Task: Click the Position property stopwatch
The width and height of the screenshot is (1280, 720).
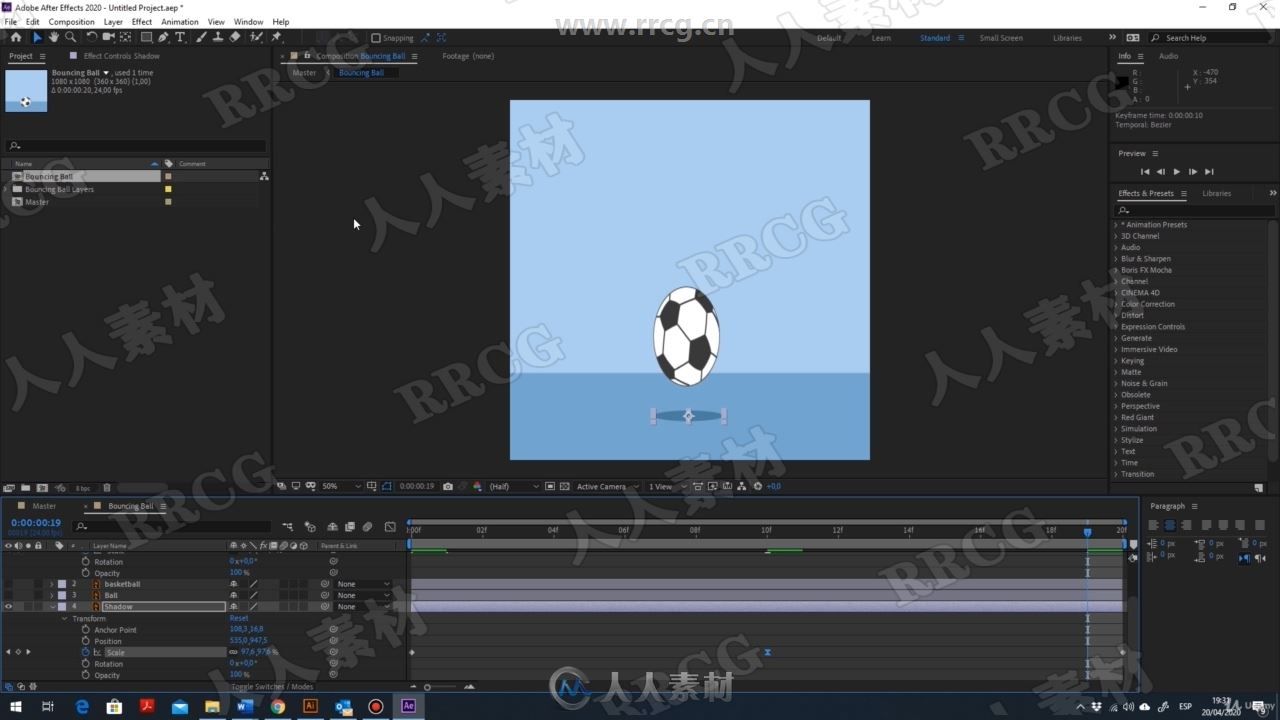Action: coord(86,641)
